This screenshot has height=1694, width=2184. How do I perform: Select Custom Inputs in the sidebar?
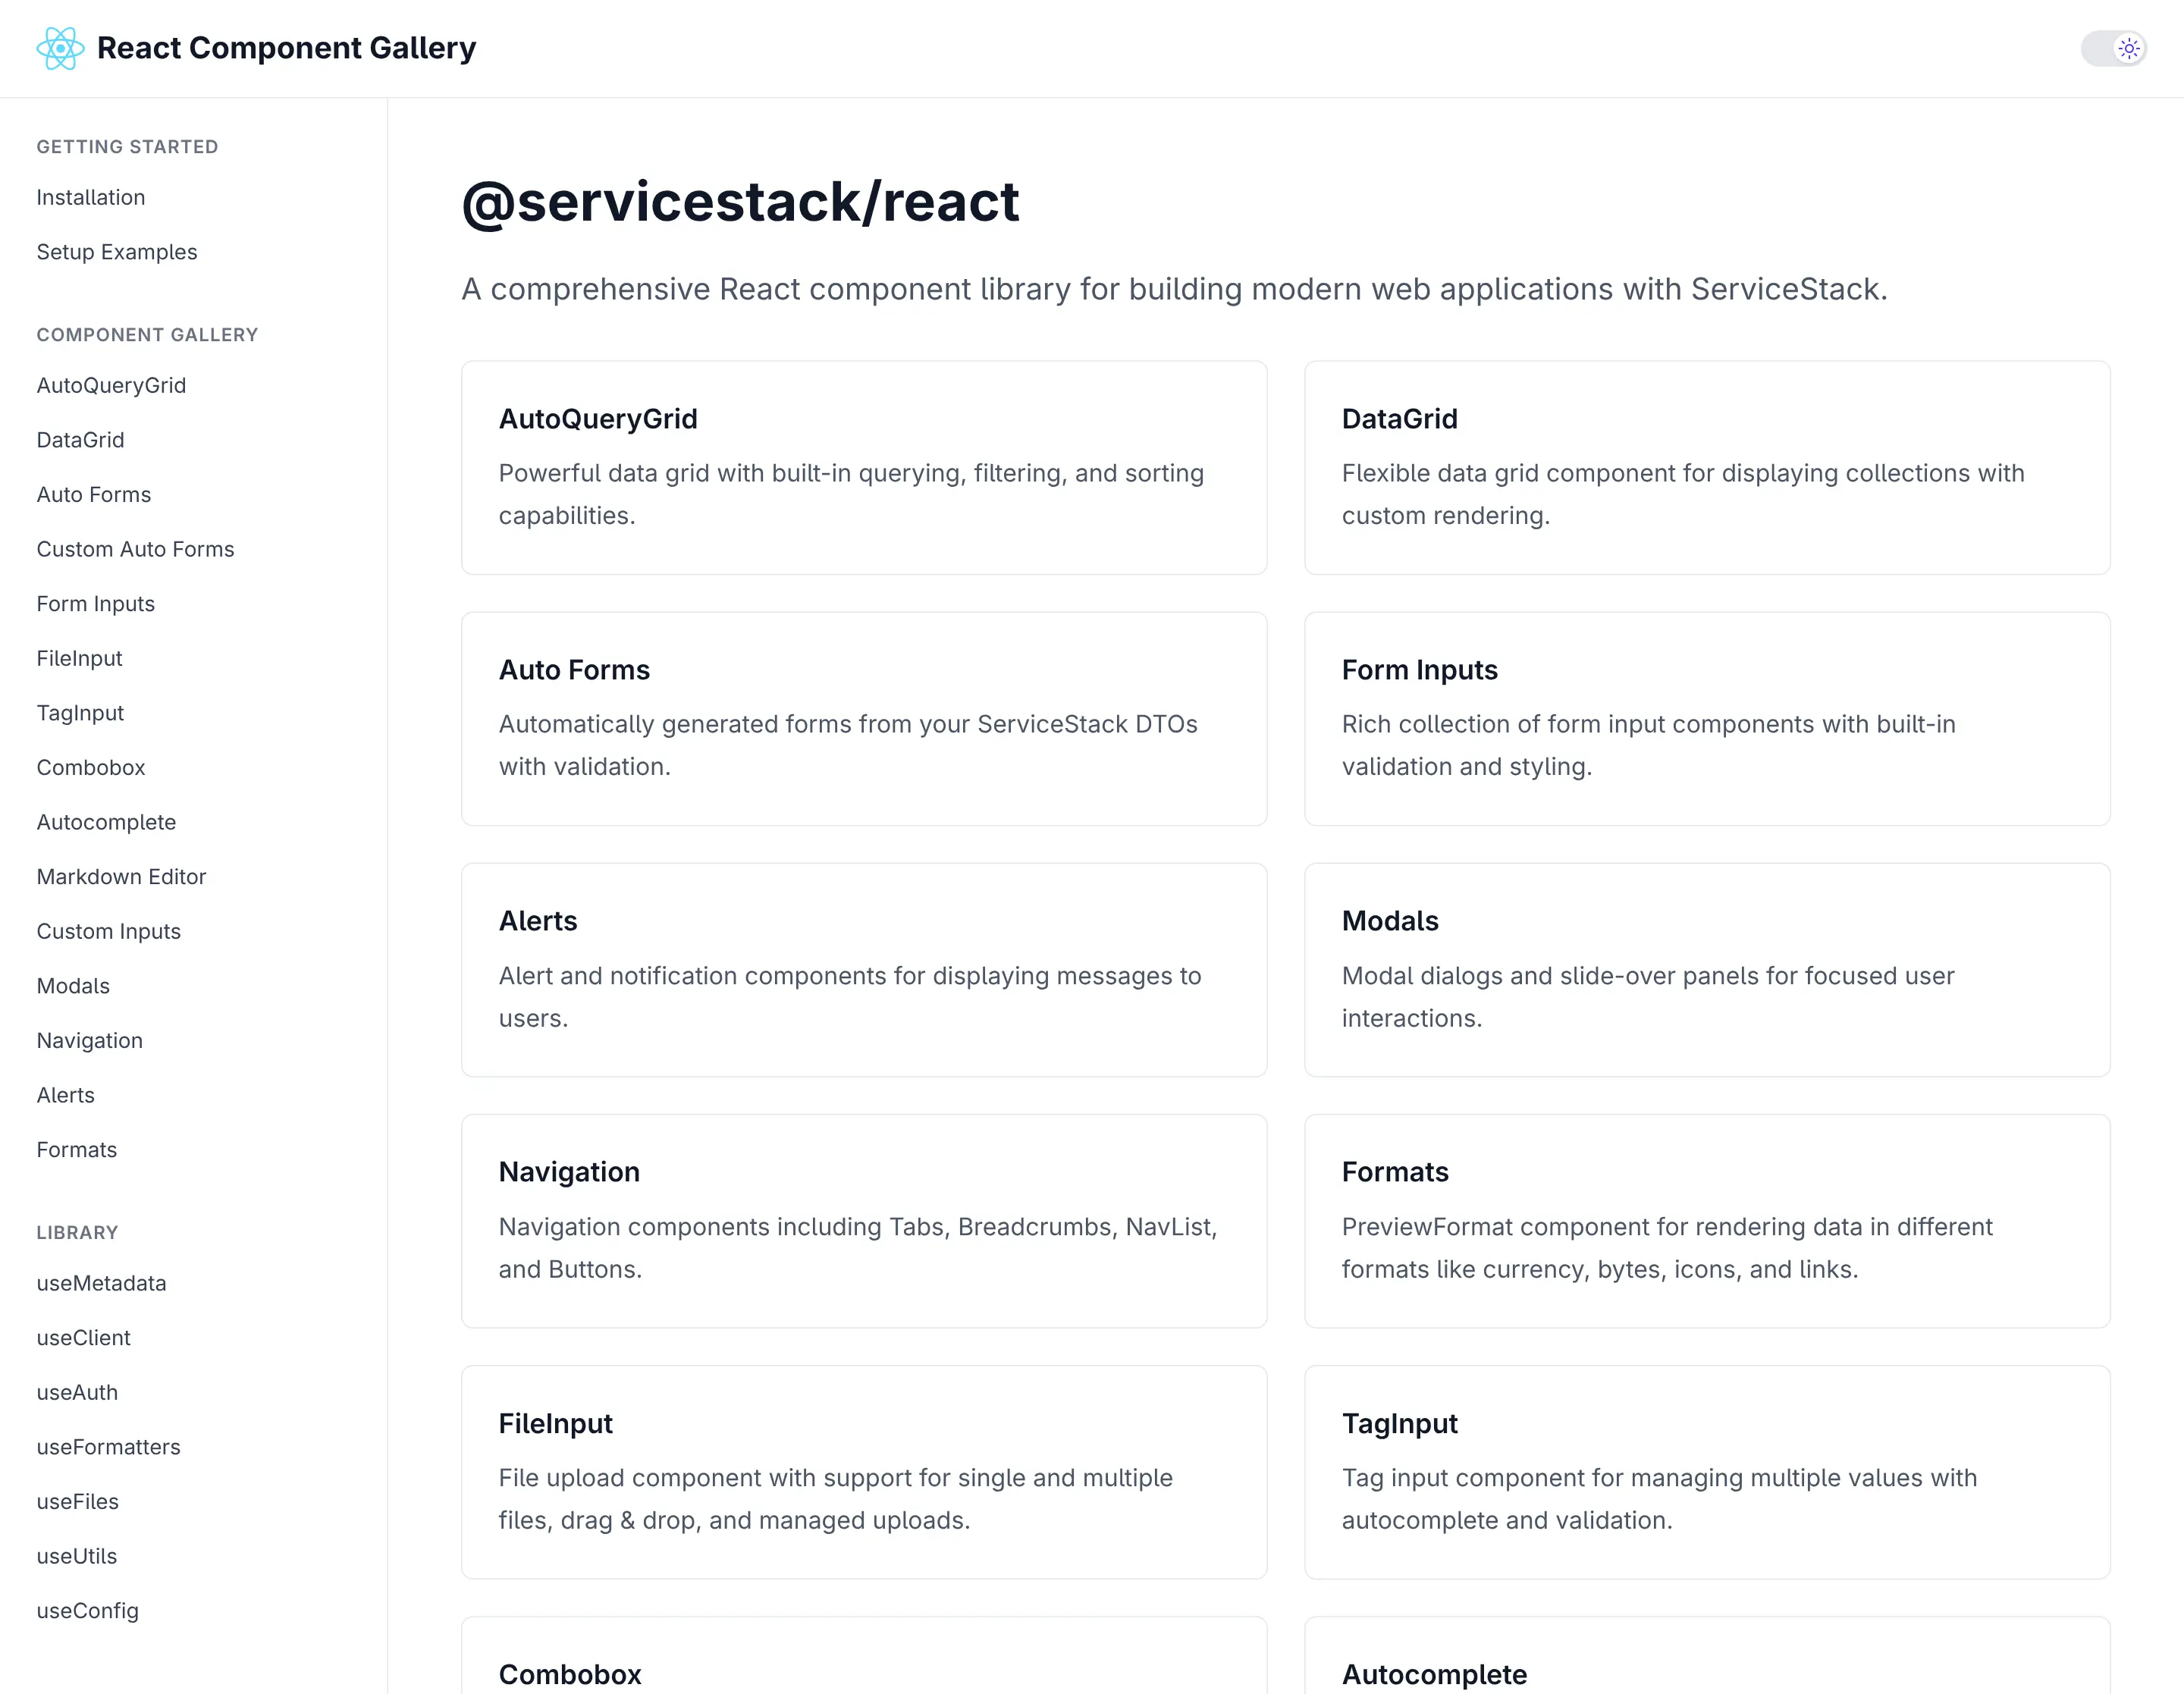[x=108, y=931]
